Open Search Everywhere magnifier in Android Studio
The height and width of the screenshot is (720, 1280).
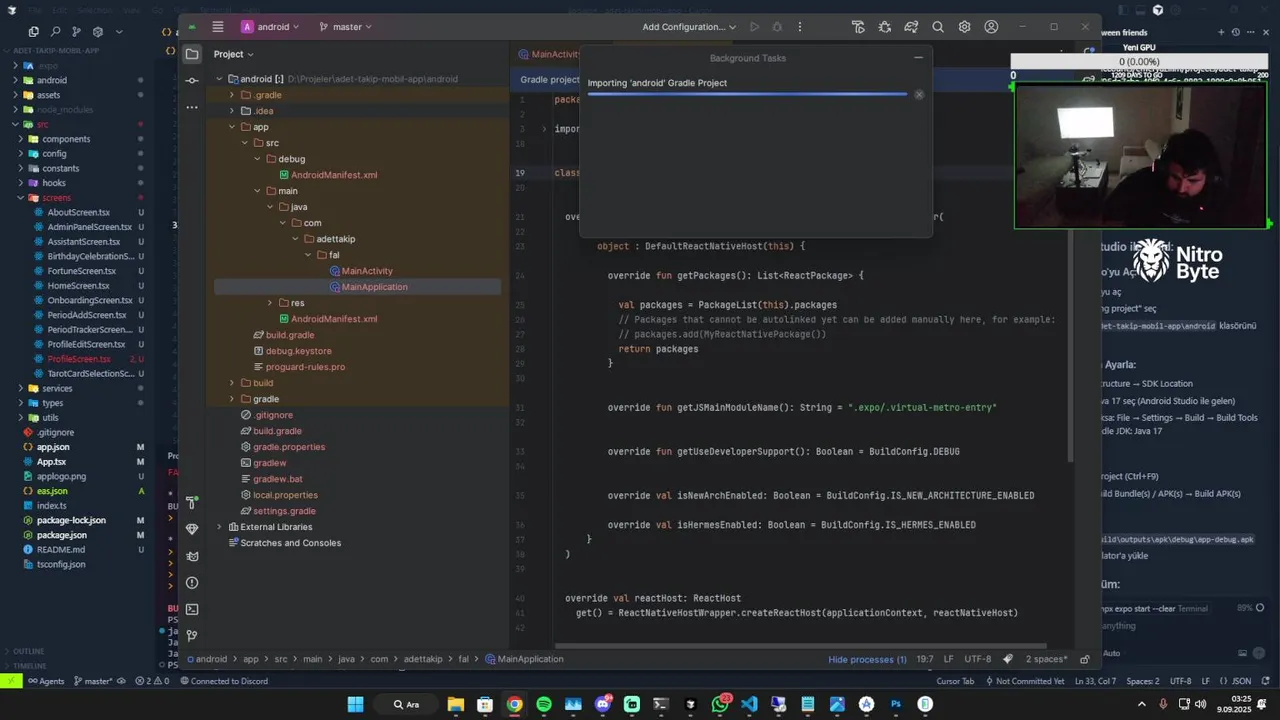click(x=938, y=27)
